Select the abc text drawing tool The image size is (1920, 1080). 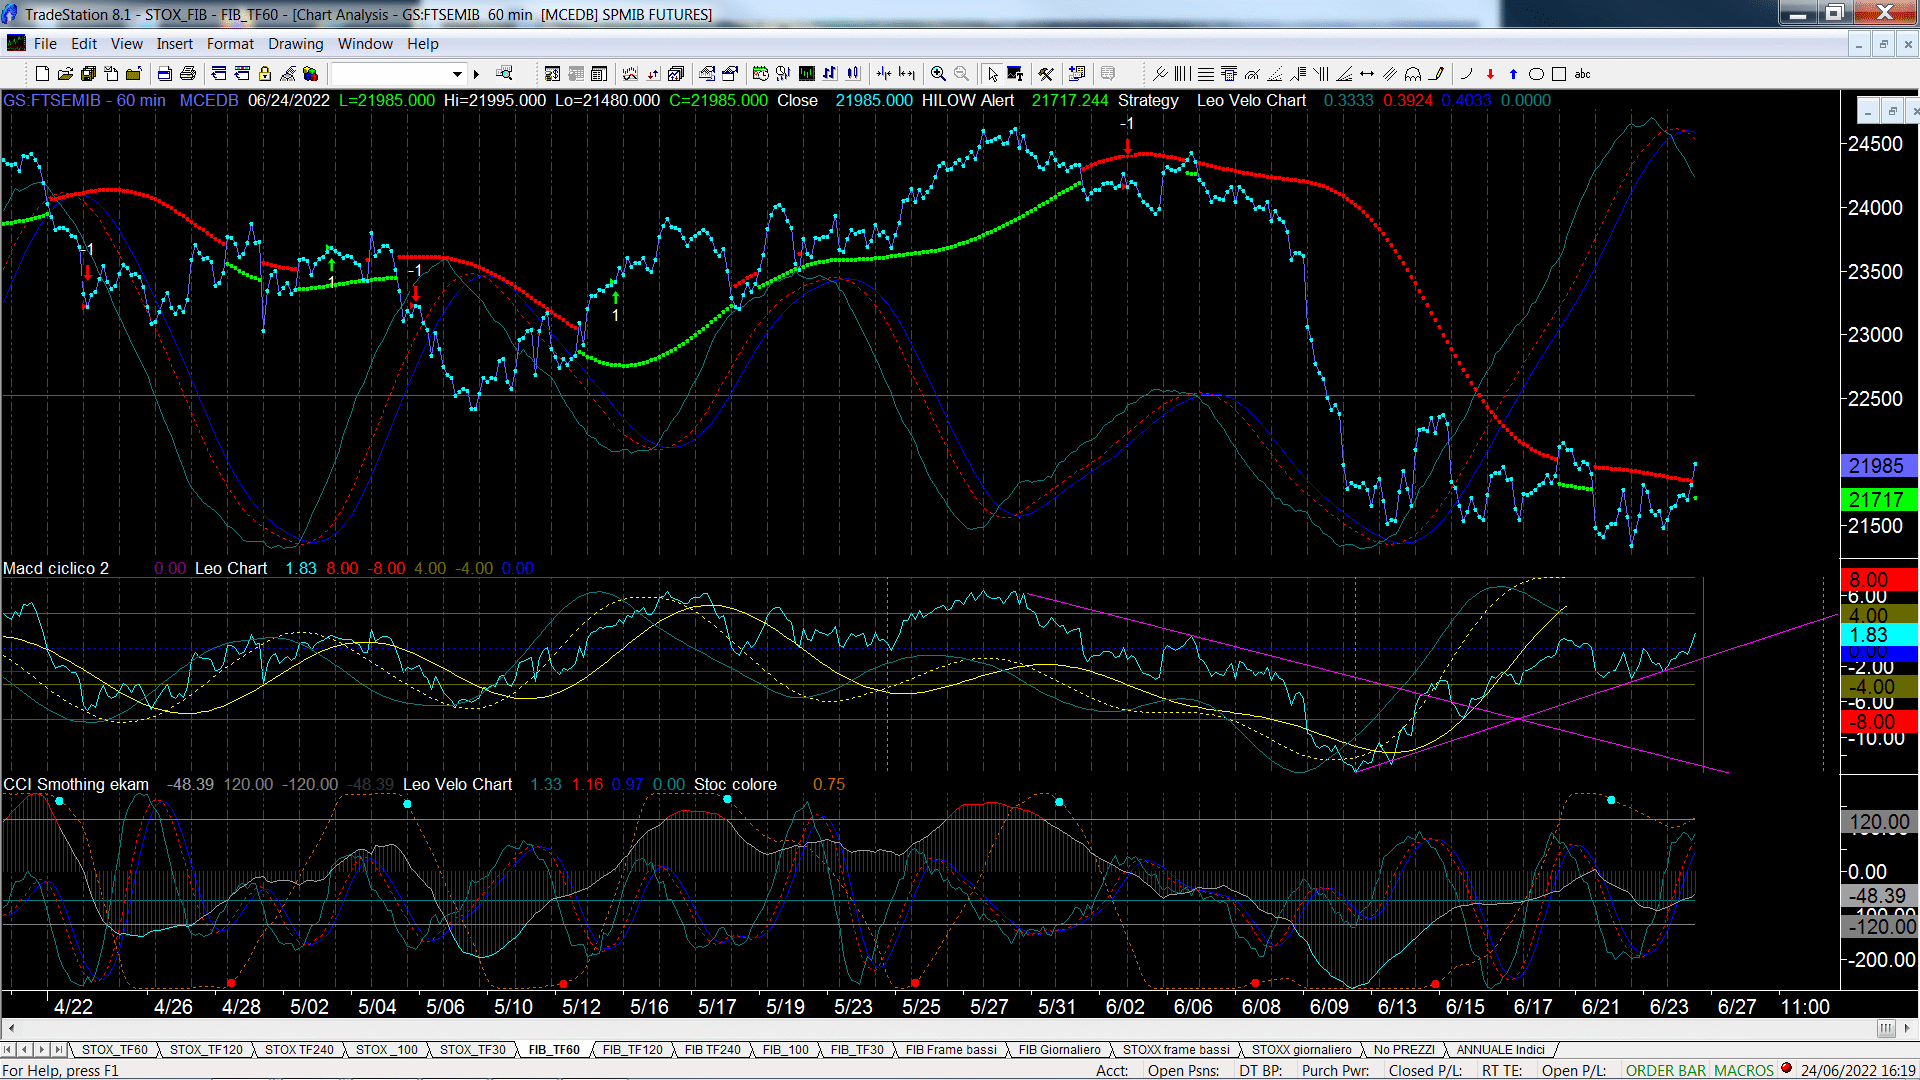click(x=1582, y=74)
